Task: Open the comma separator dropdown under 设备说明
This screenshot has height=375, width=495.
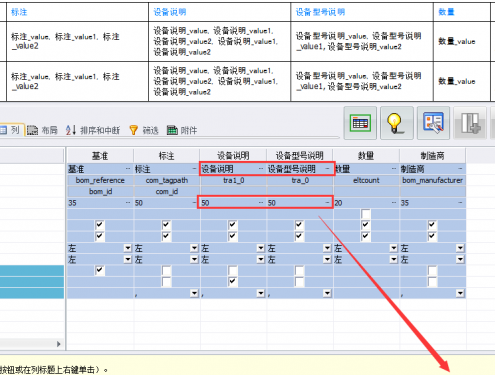Action: click(x=261, y=293)
